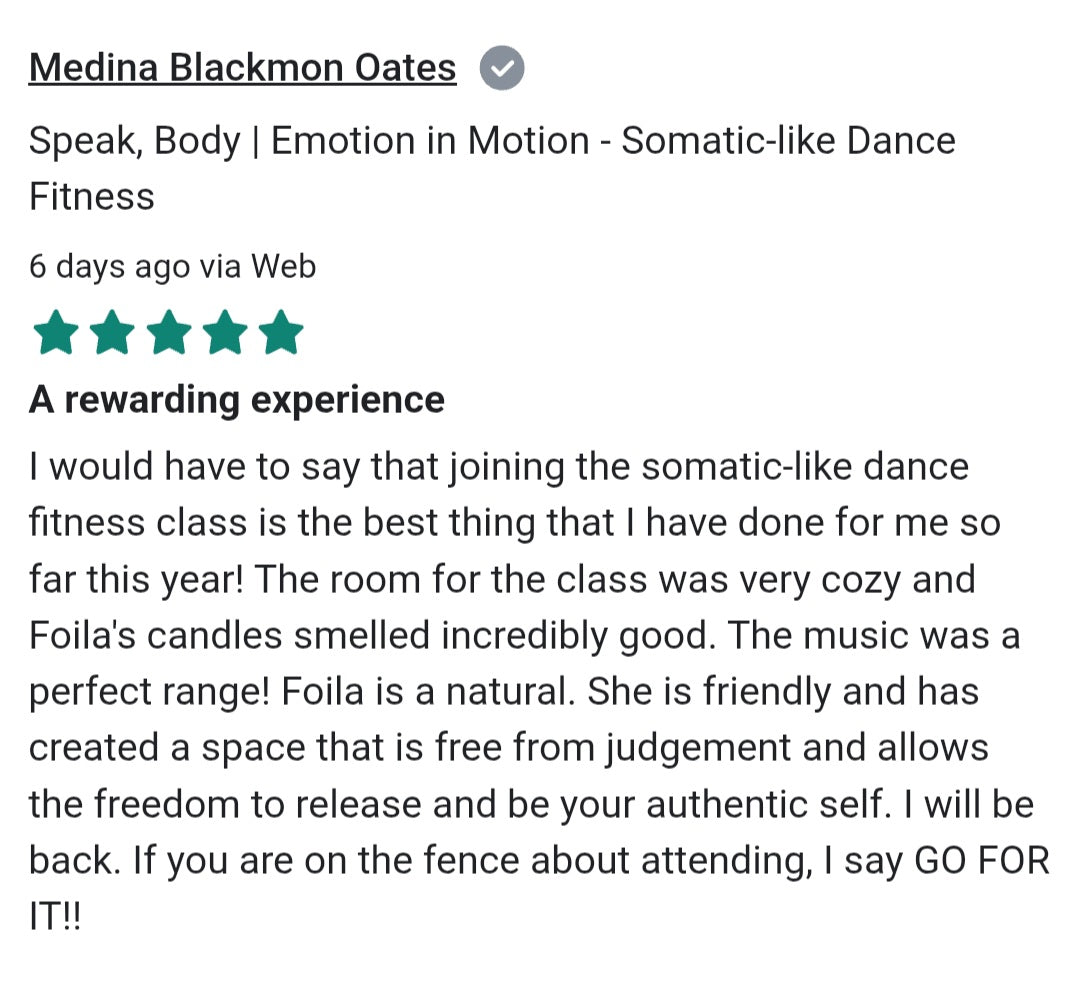Select the fourth rating star
The image size is (1080, 1003).
coord(226,333)
